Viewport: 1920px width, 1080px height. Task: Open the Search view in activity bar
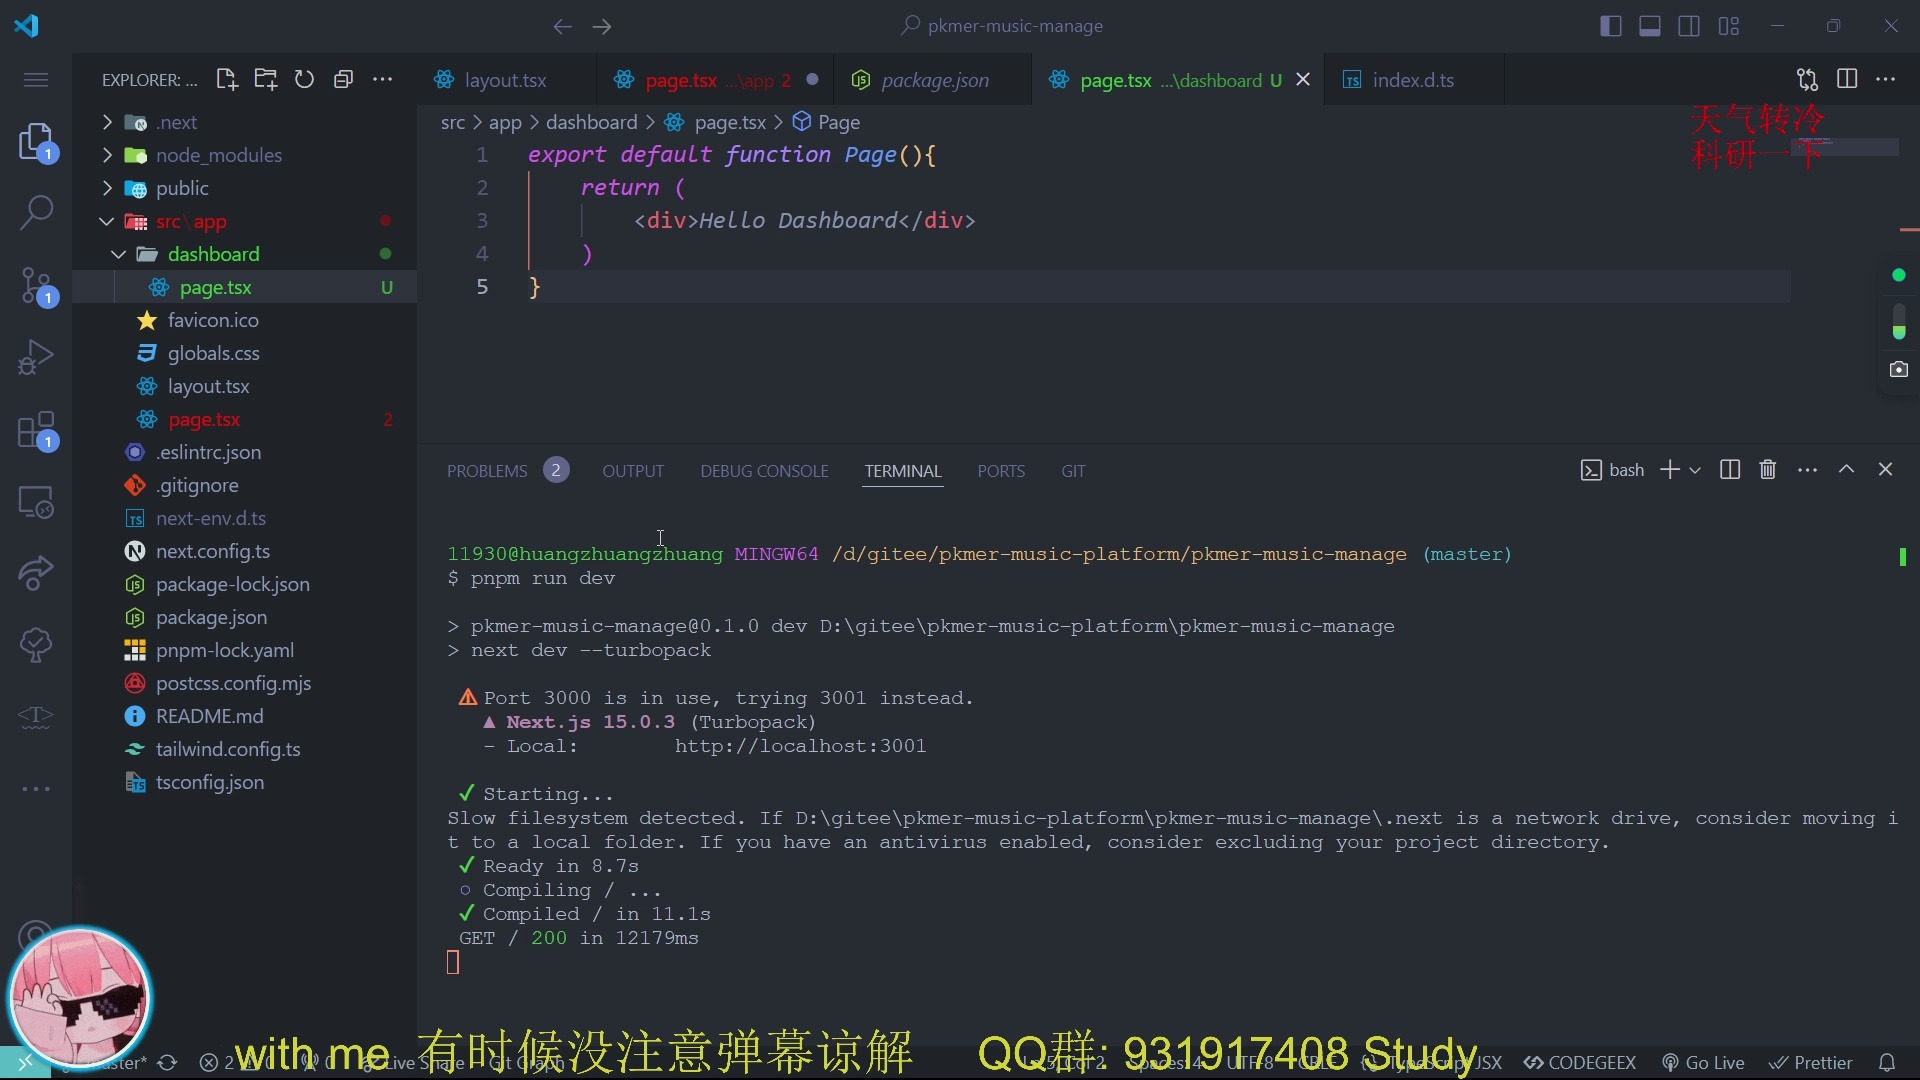point(37,212)
